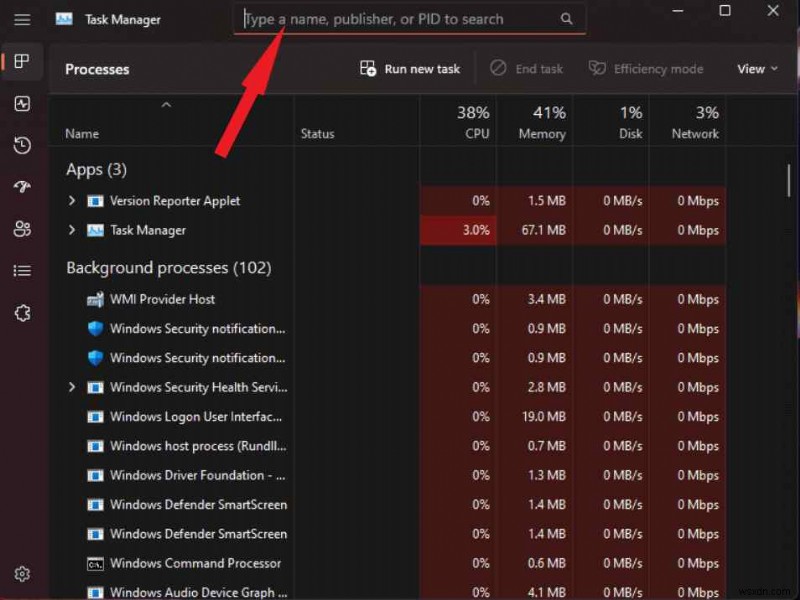Select the Processes page icon

click(22, 61)
